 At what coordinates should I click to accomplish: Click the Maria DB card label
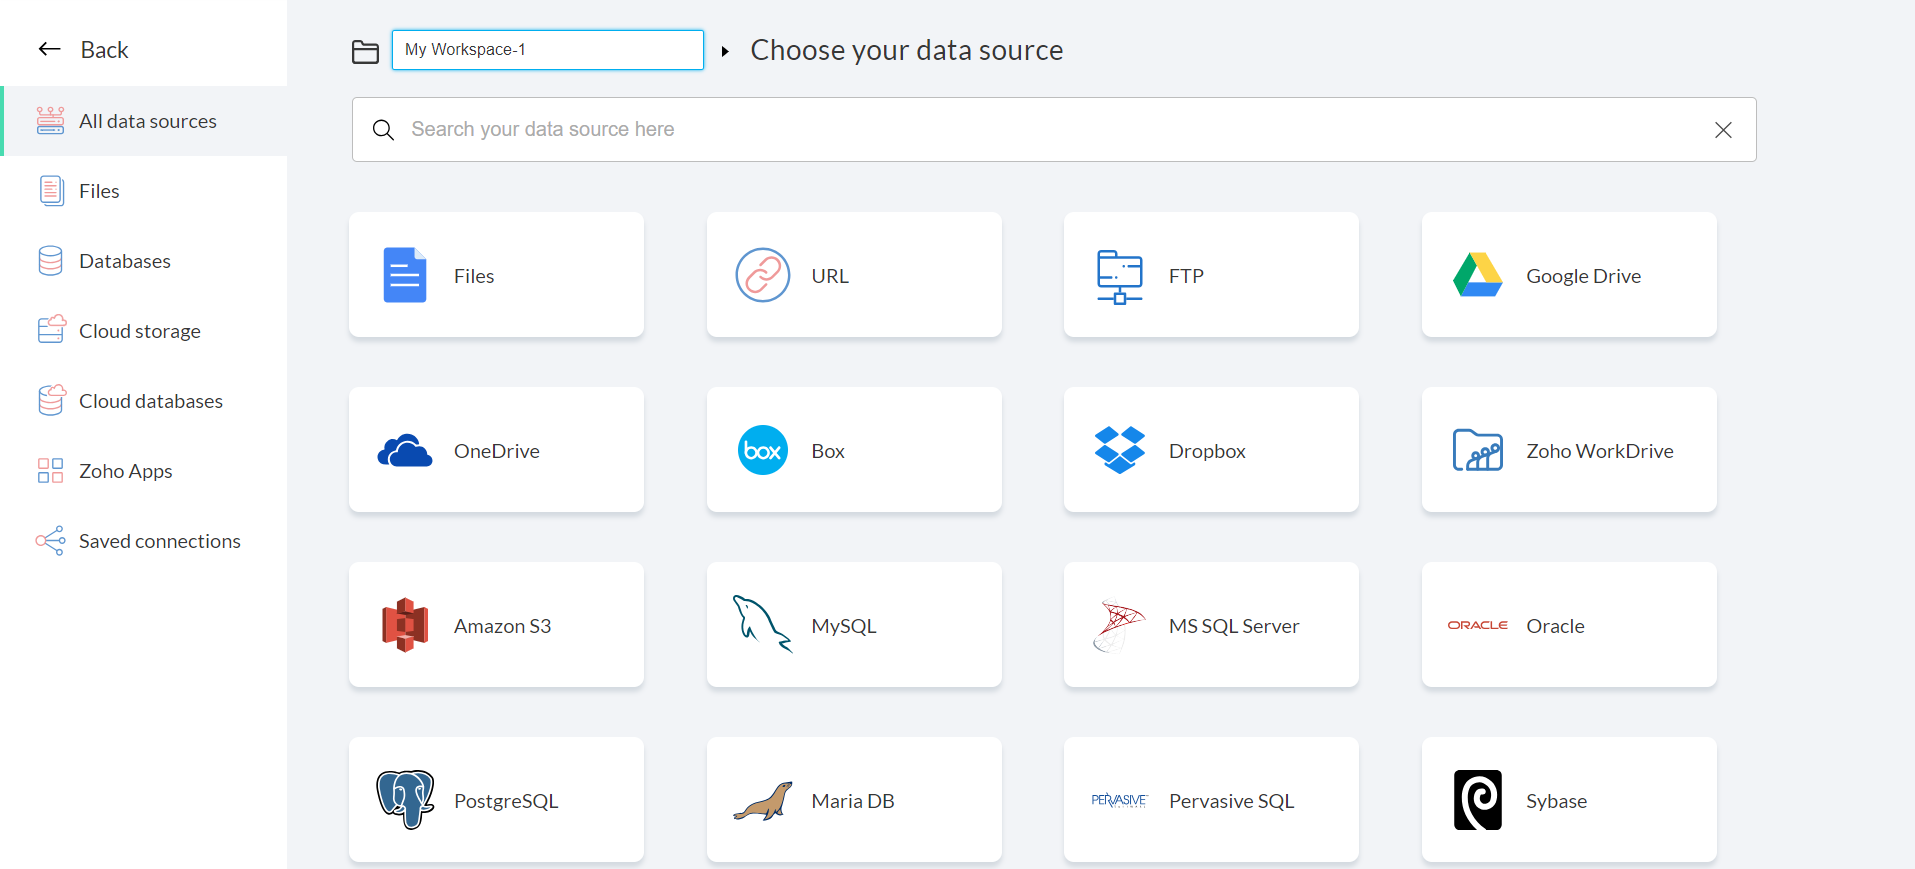click(853, 801)
